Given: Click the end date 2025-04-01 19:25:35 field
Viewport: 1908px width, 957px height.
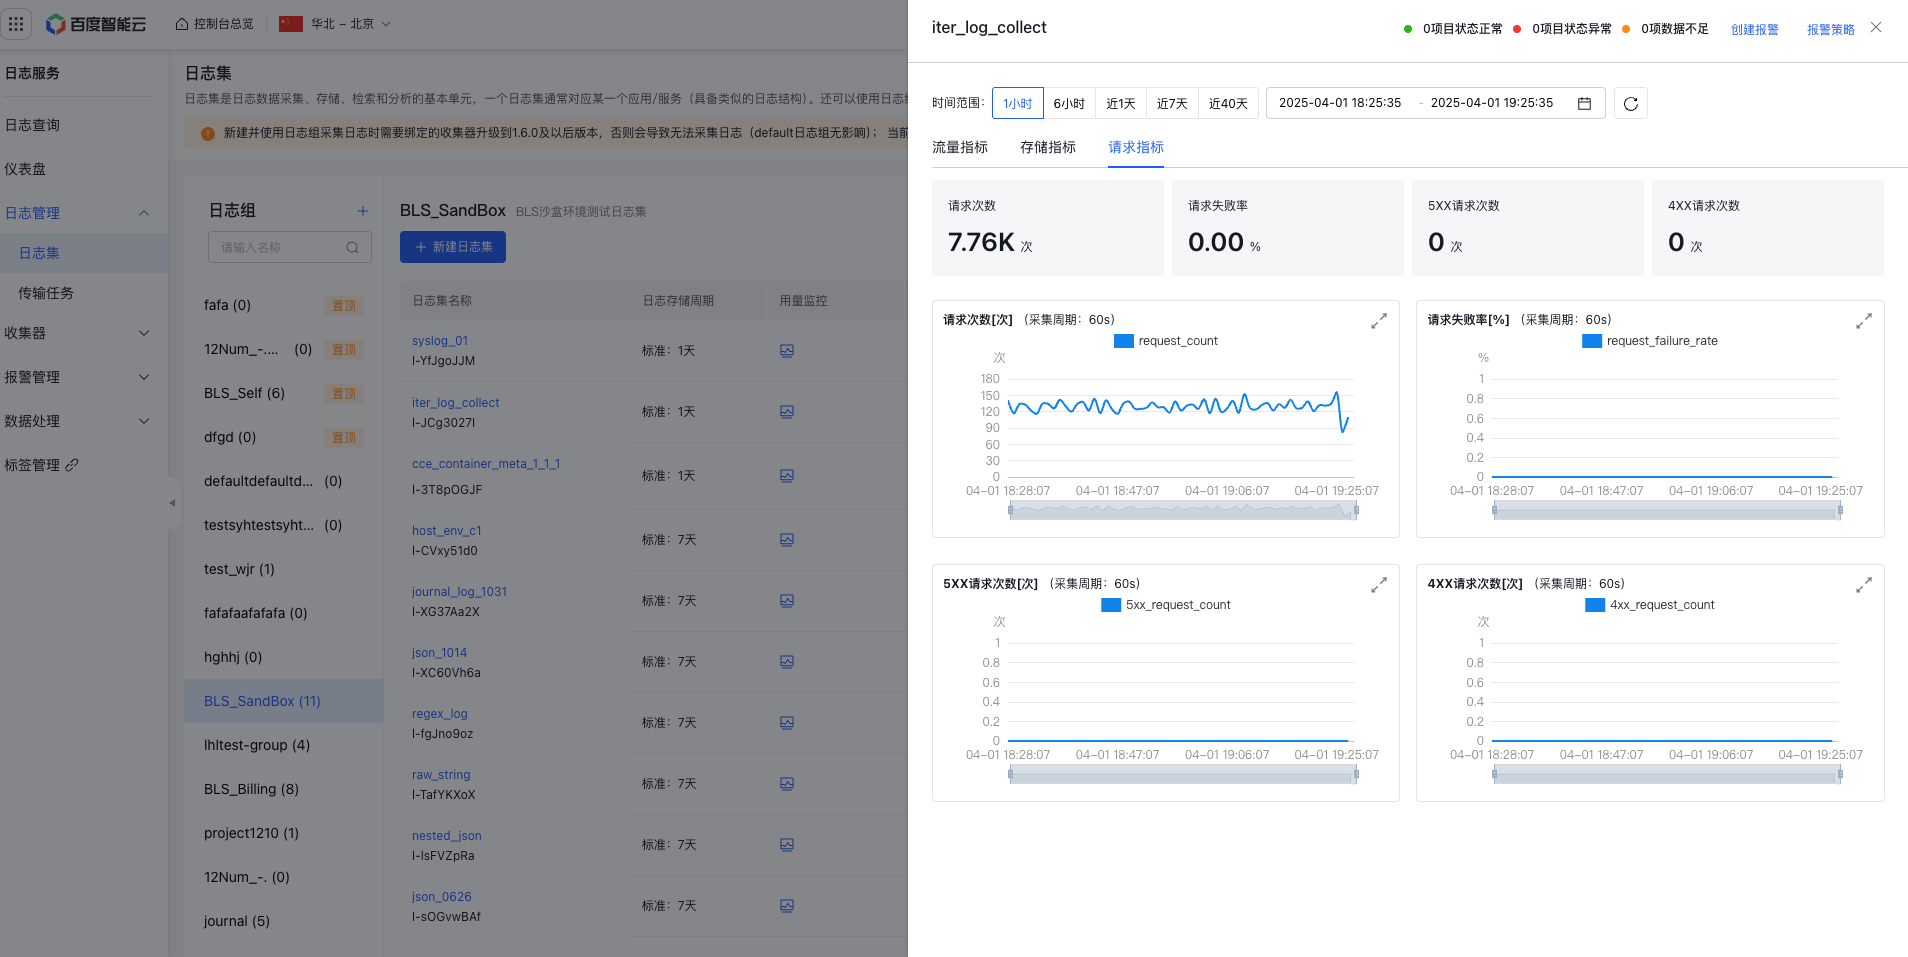Looking at the screenshot, I should [1492, 103].
